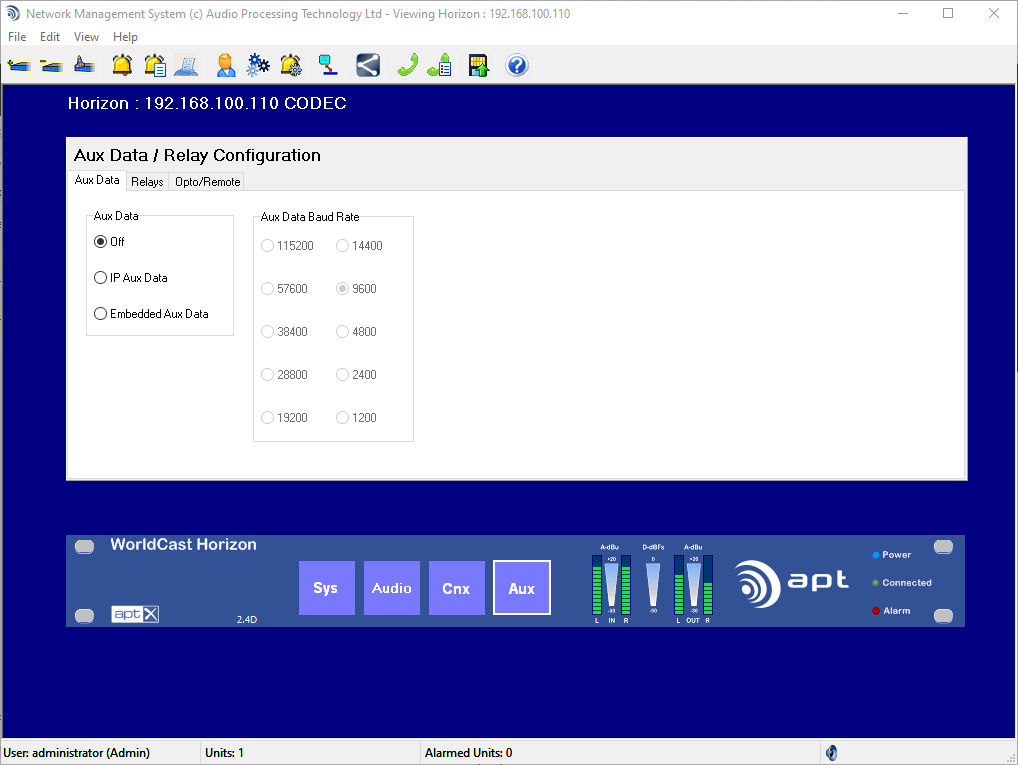Screen dimensions: 1018x765
Task: Choose the 1200 baud rate
Action: (356, 418)
